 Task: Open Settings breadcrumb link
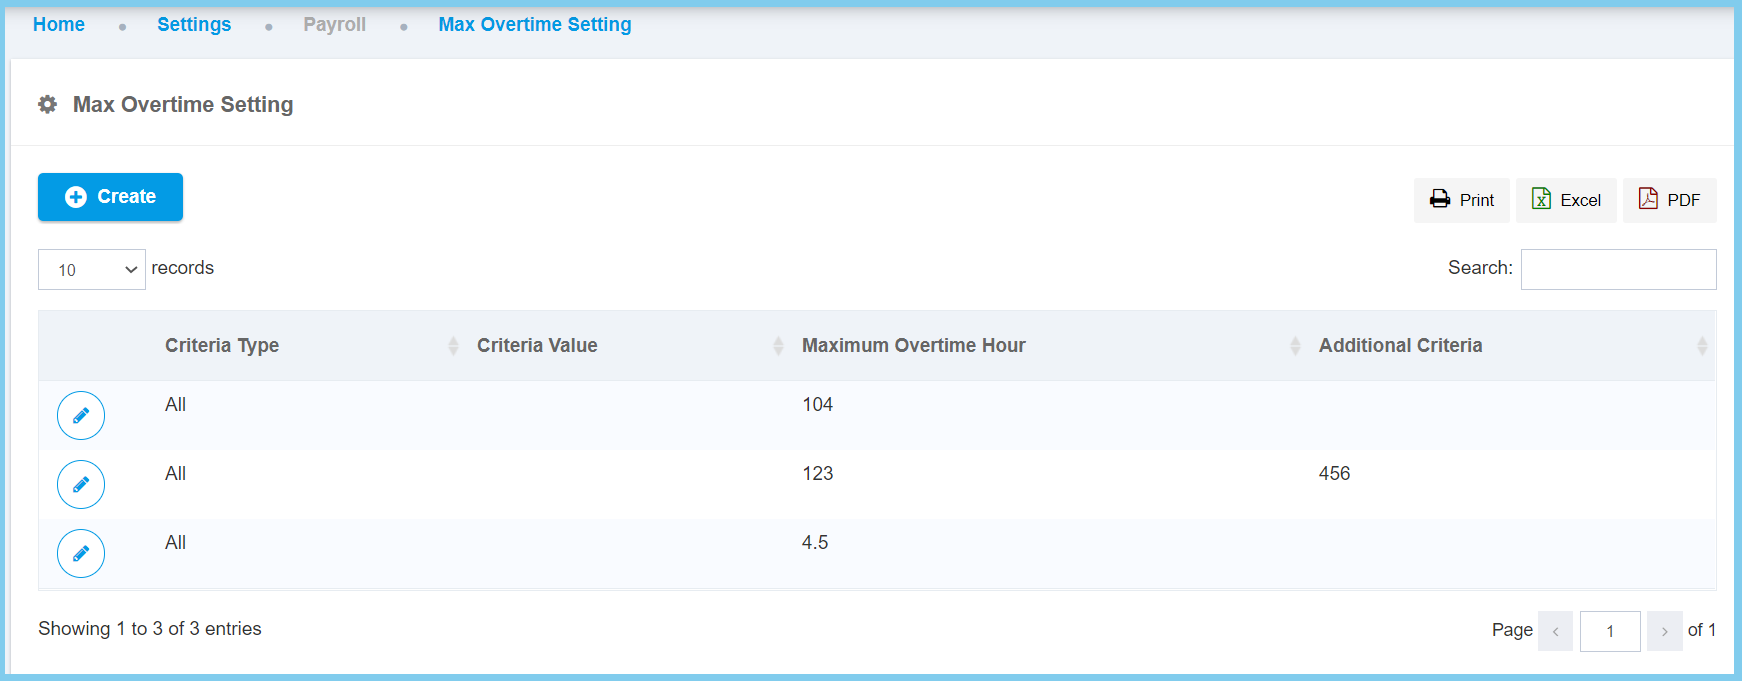point(194,24)
